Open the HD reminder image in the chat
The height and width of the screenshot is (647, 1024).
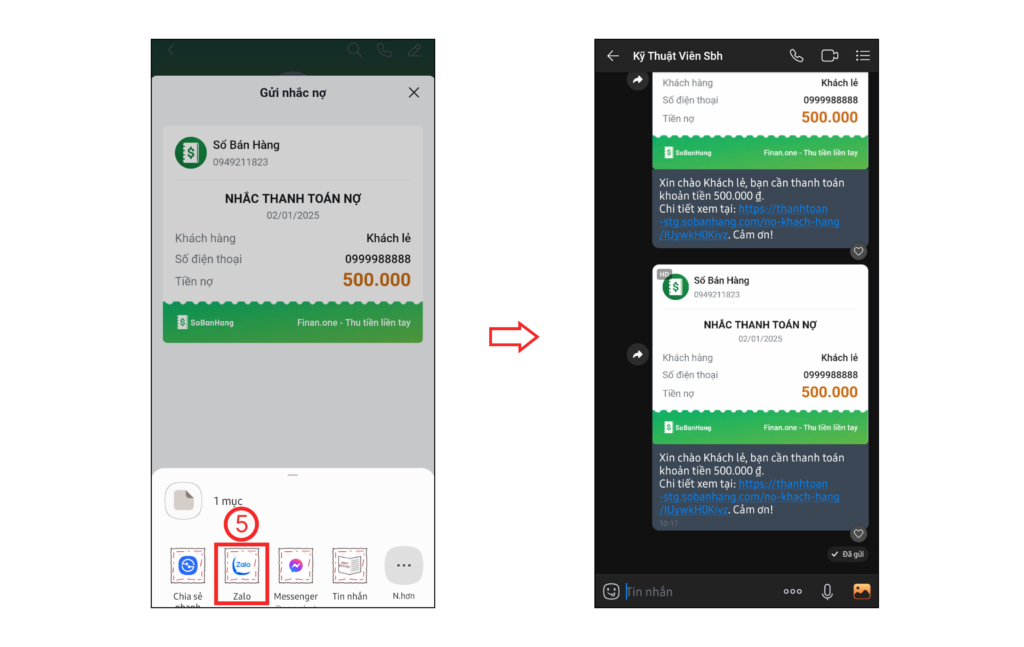coord(760,355)
